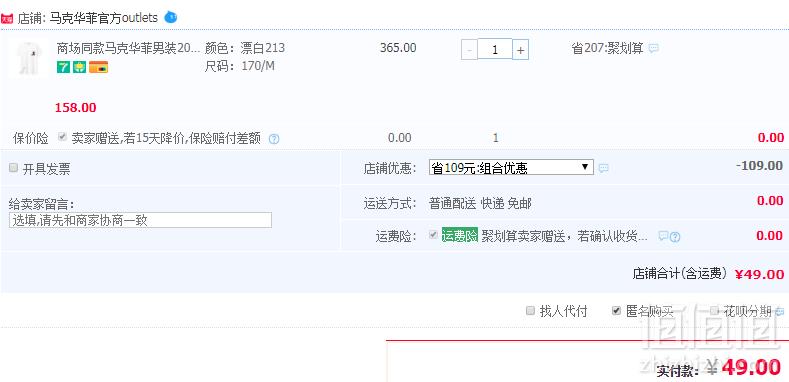
Task: Check the 花呗分期 checkbox
Action: [714, 311]
